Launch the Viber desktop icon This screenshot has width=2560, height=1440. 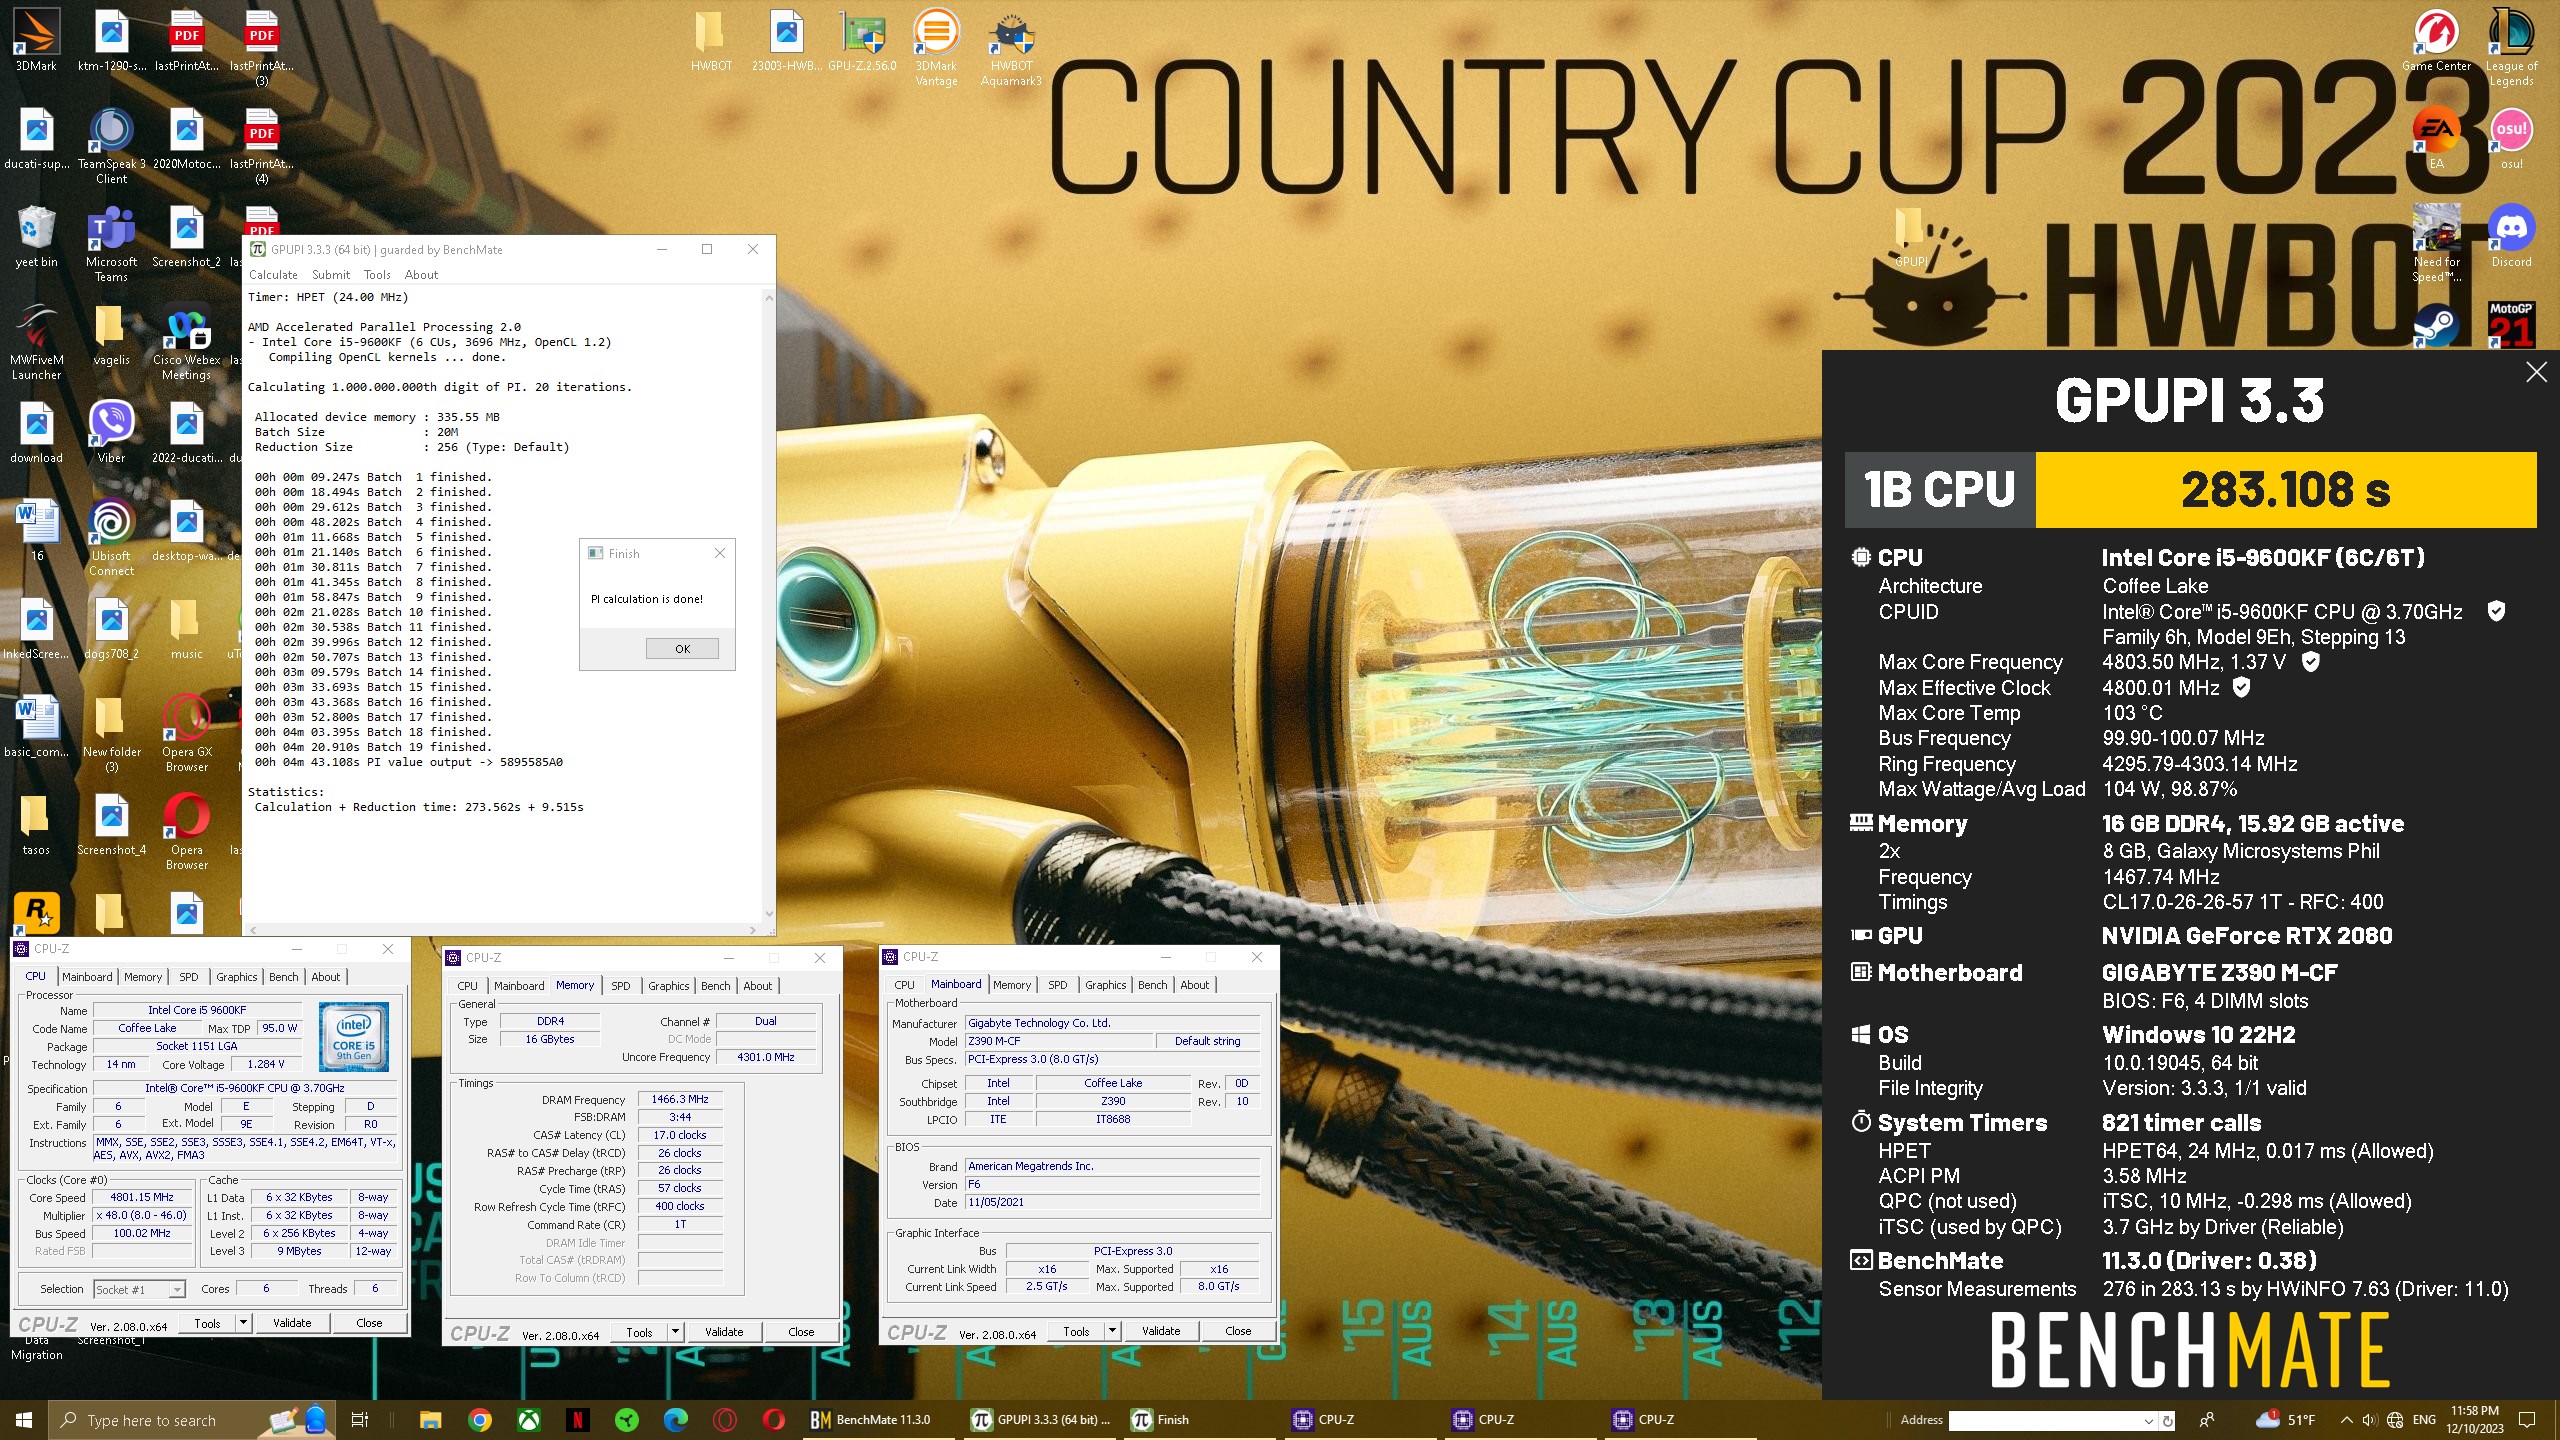(111, 432)
